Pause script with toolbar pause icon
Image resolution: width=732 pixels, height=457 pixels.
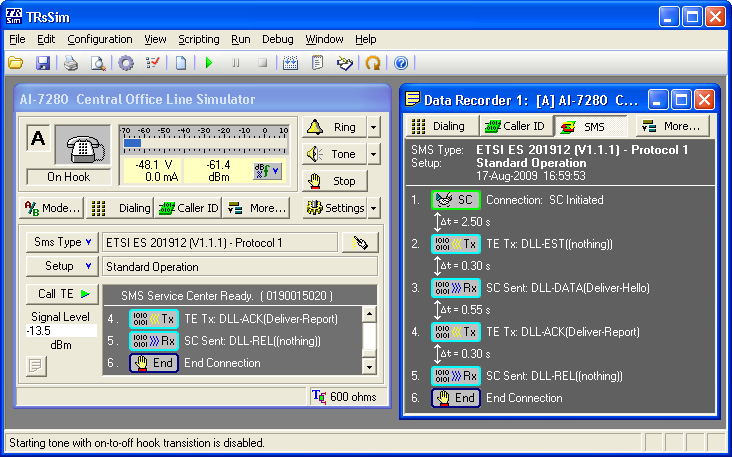tap(236, 63)
